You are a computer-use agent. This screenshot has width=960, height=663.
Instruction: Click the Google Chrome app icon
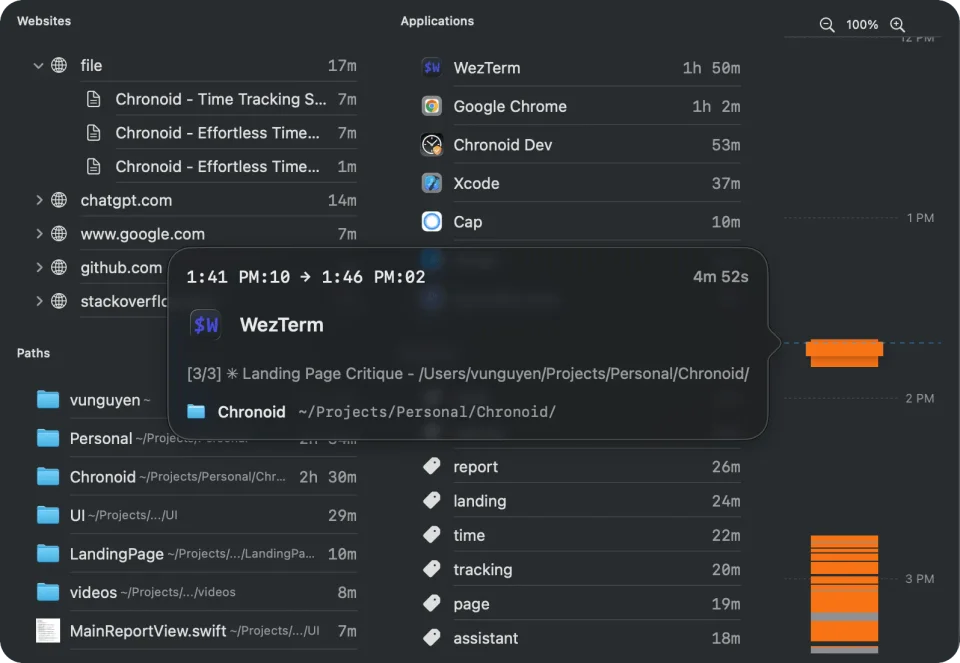click(432, 106)
